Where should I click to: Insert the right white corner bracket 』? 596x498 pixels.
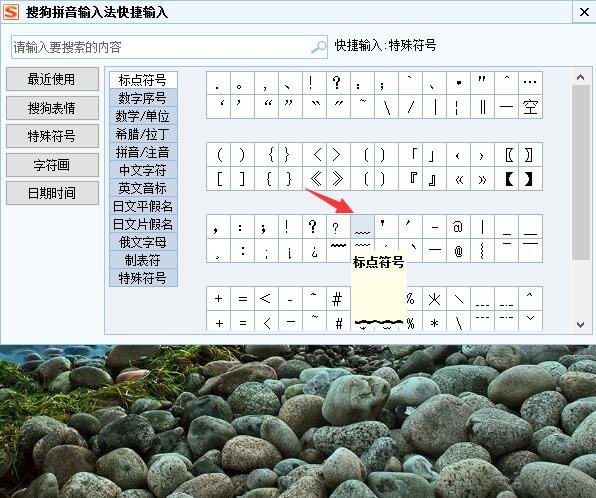(434, 178)
